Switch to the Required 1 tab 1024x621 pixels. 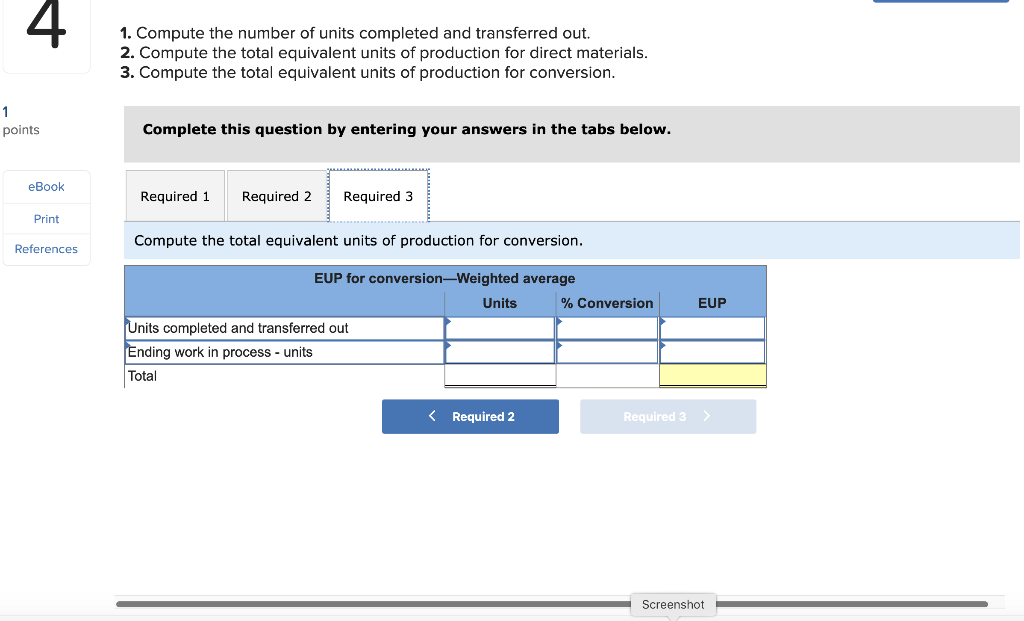(x=175, y=196)
